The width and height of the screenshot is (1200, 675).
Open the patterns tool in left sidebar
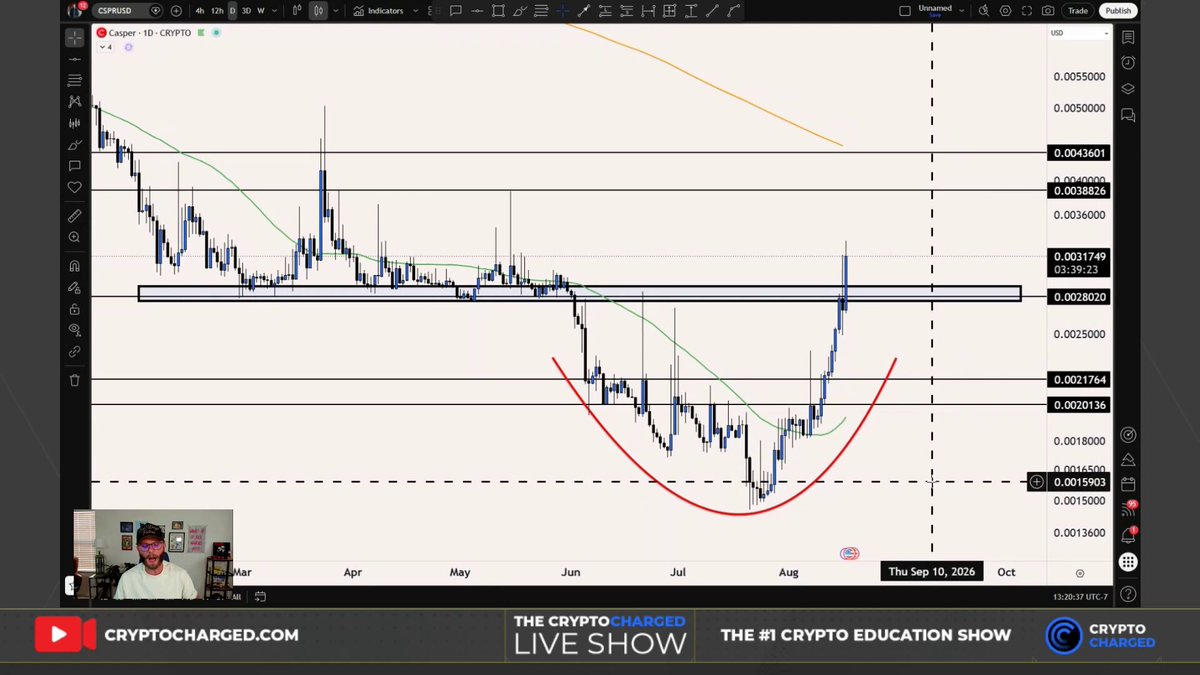tap(75, 101)
